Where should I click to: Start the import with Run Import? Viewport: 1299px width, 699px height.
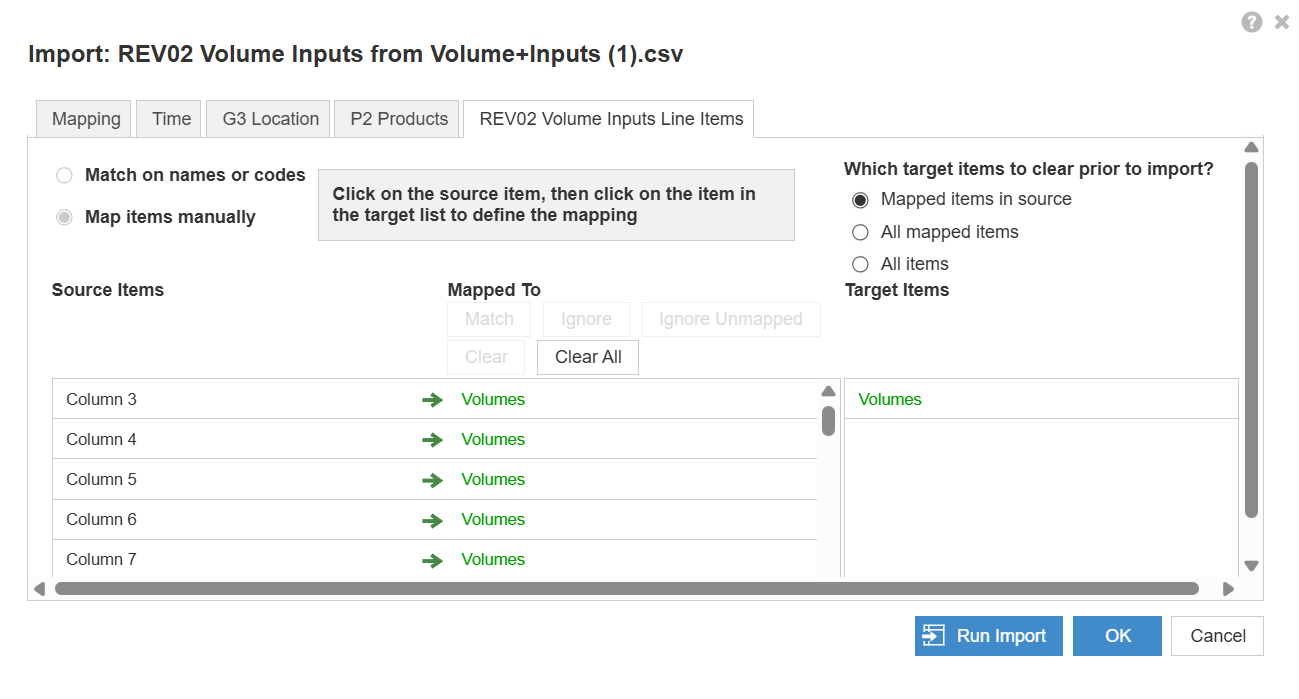(x=988, y=636)
